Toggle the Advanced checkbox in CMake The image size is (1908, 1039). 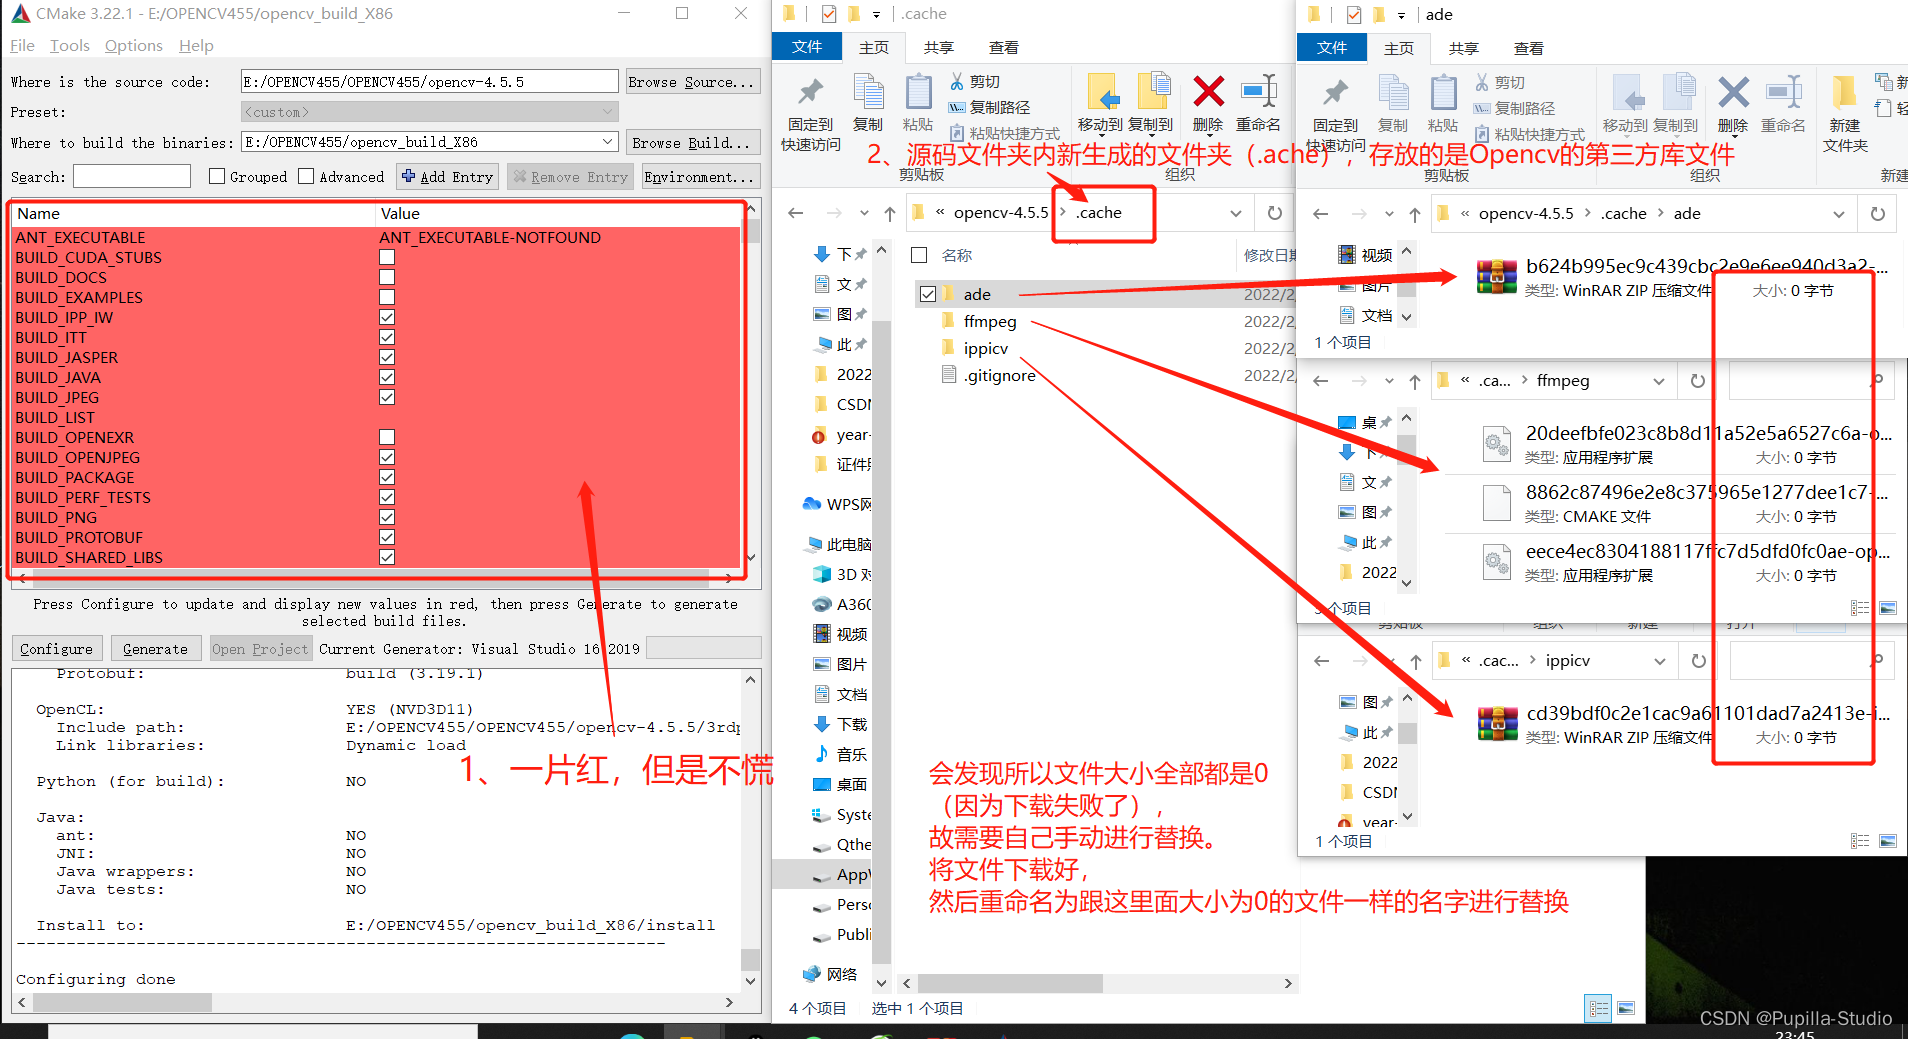click(x=306, y=176)
